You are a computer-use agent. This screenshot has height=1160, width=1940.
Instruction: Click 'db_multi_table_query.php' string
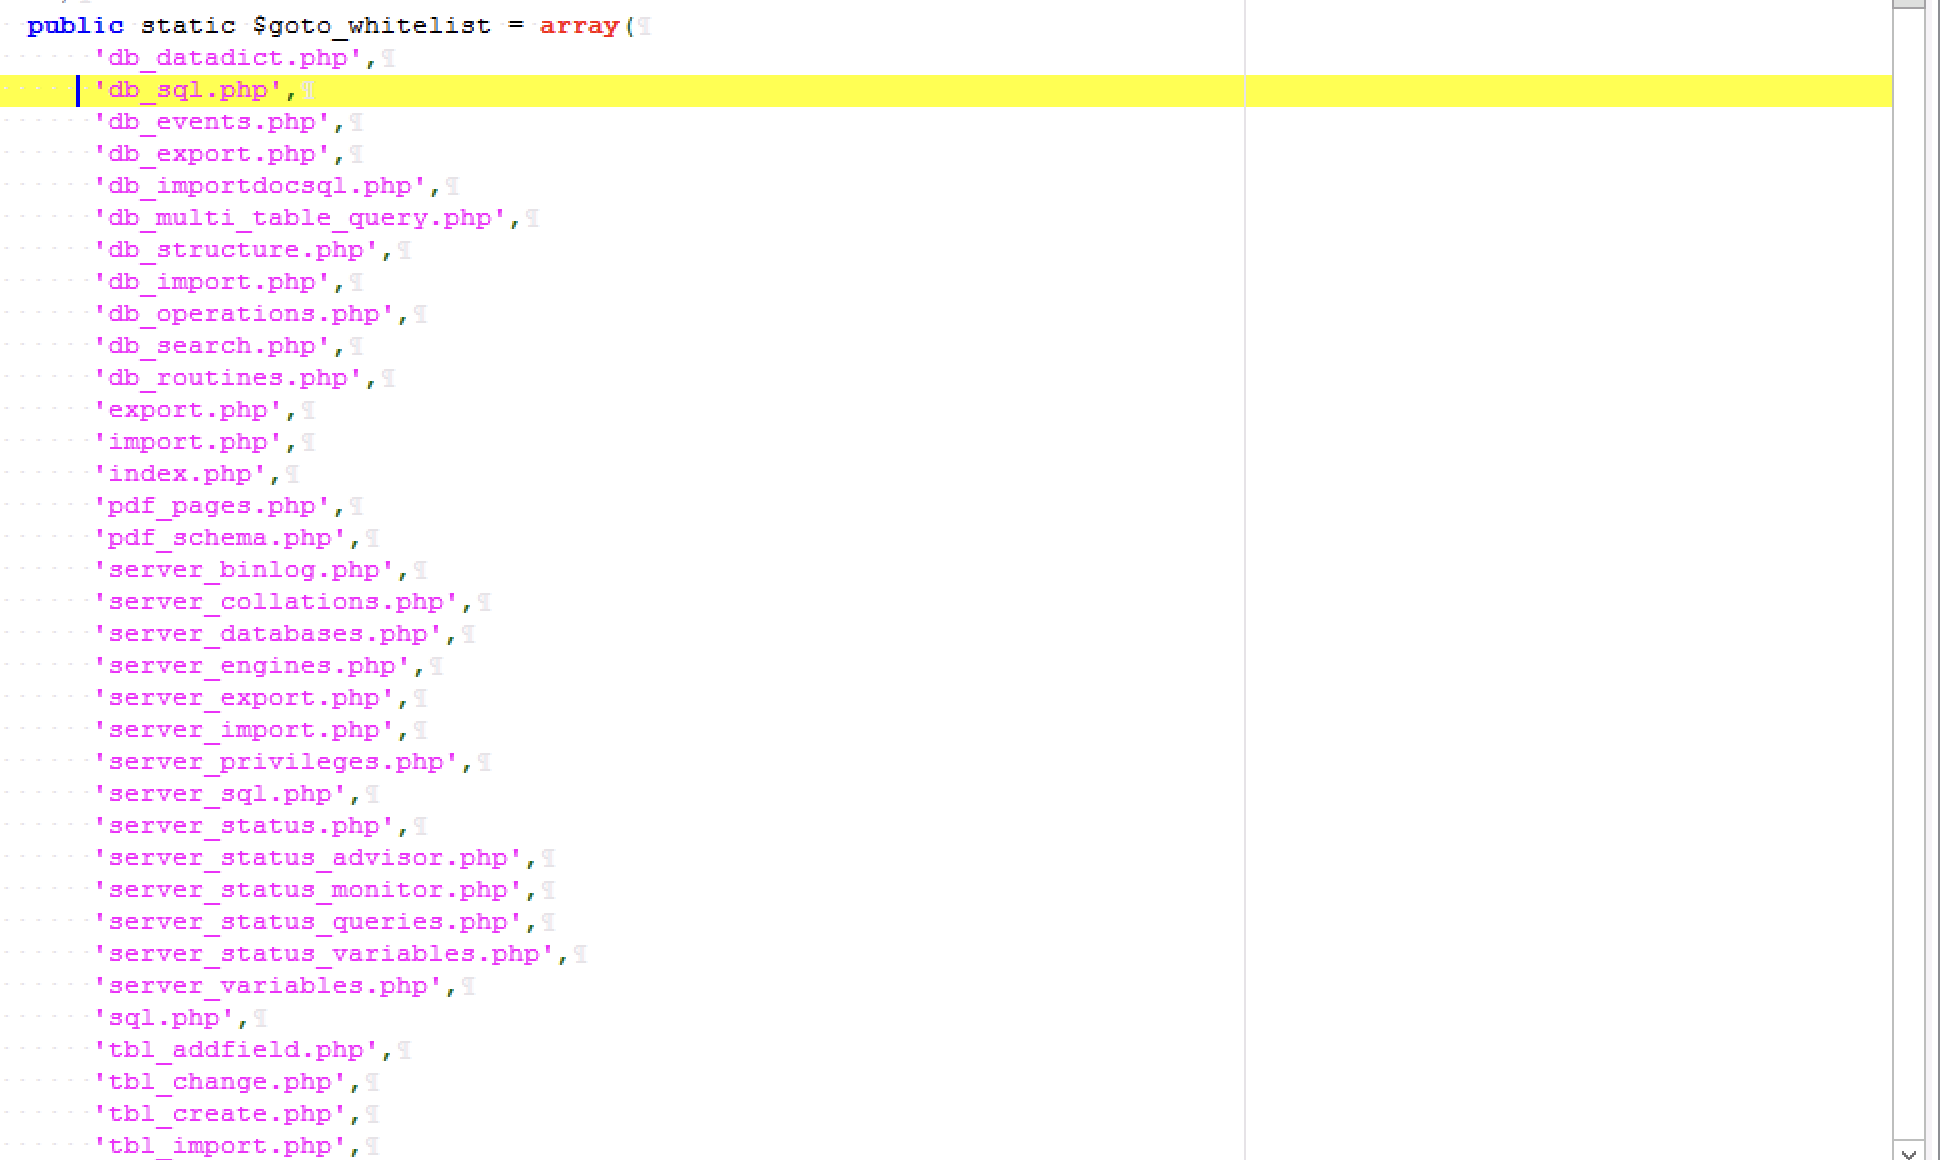pos(300,218)
